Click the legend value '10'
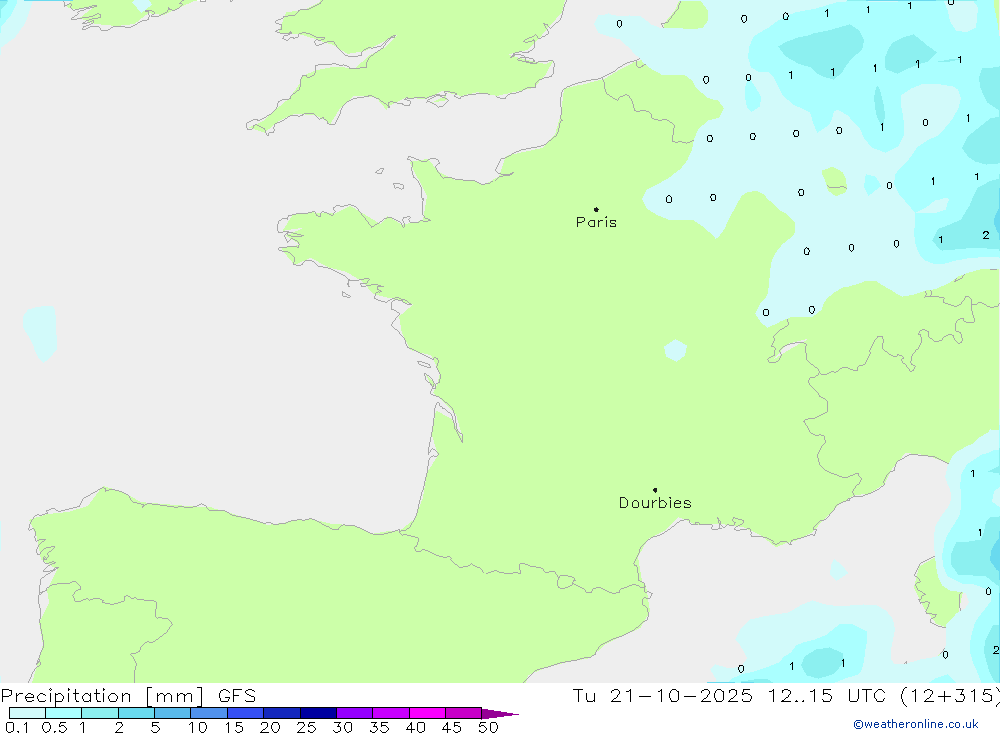Viewport: 1000px width, 733px height. pos(198,727)
